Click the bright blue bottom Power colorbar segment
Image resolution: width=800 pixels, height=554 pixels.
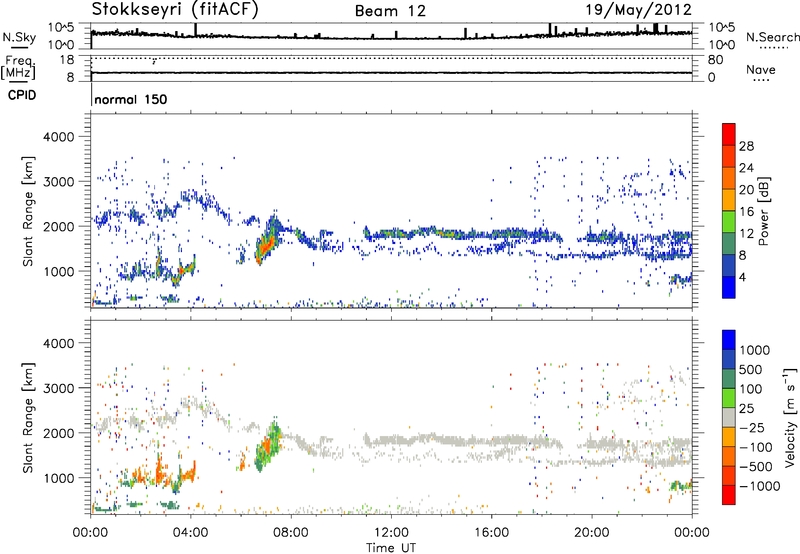click(x=729, y=287)
